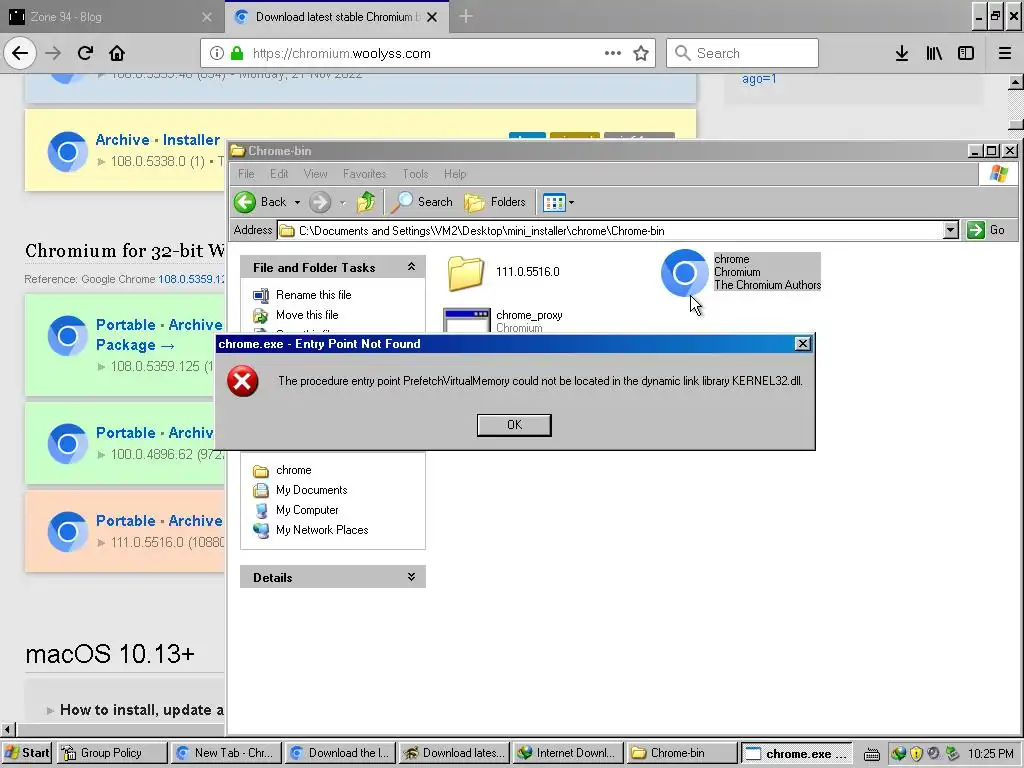Viewport: 1024px width, 768px height.
Task: Click the Go button beside the address bar
Action: point(985,230)
